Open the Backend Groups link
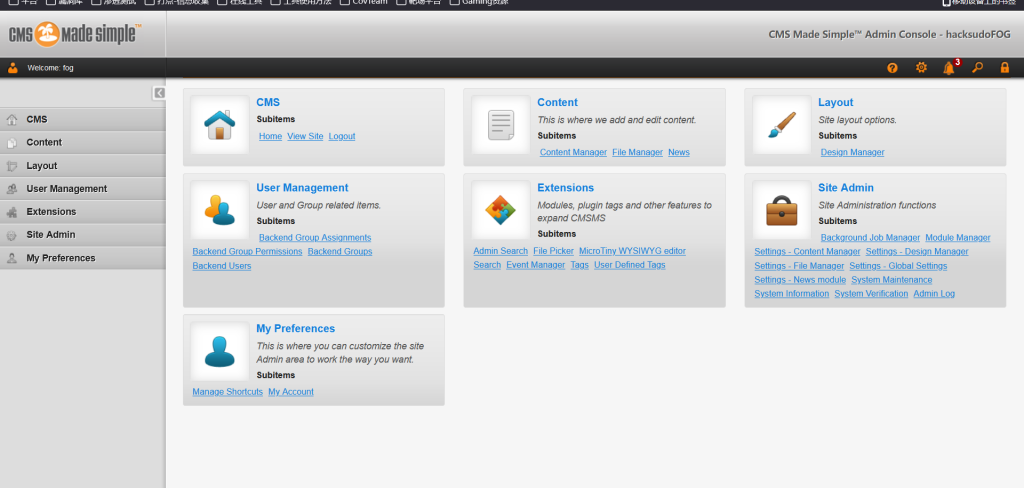Screen dimensions: 1024x488 click(x=340, y=252)
